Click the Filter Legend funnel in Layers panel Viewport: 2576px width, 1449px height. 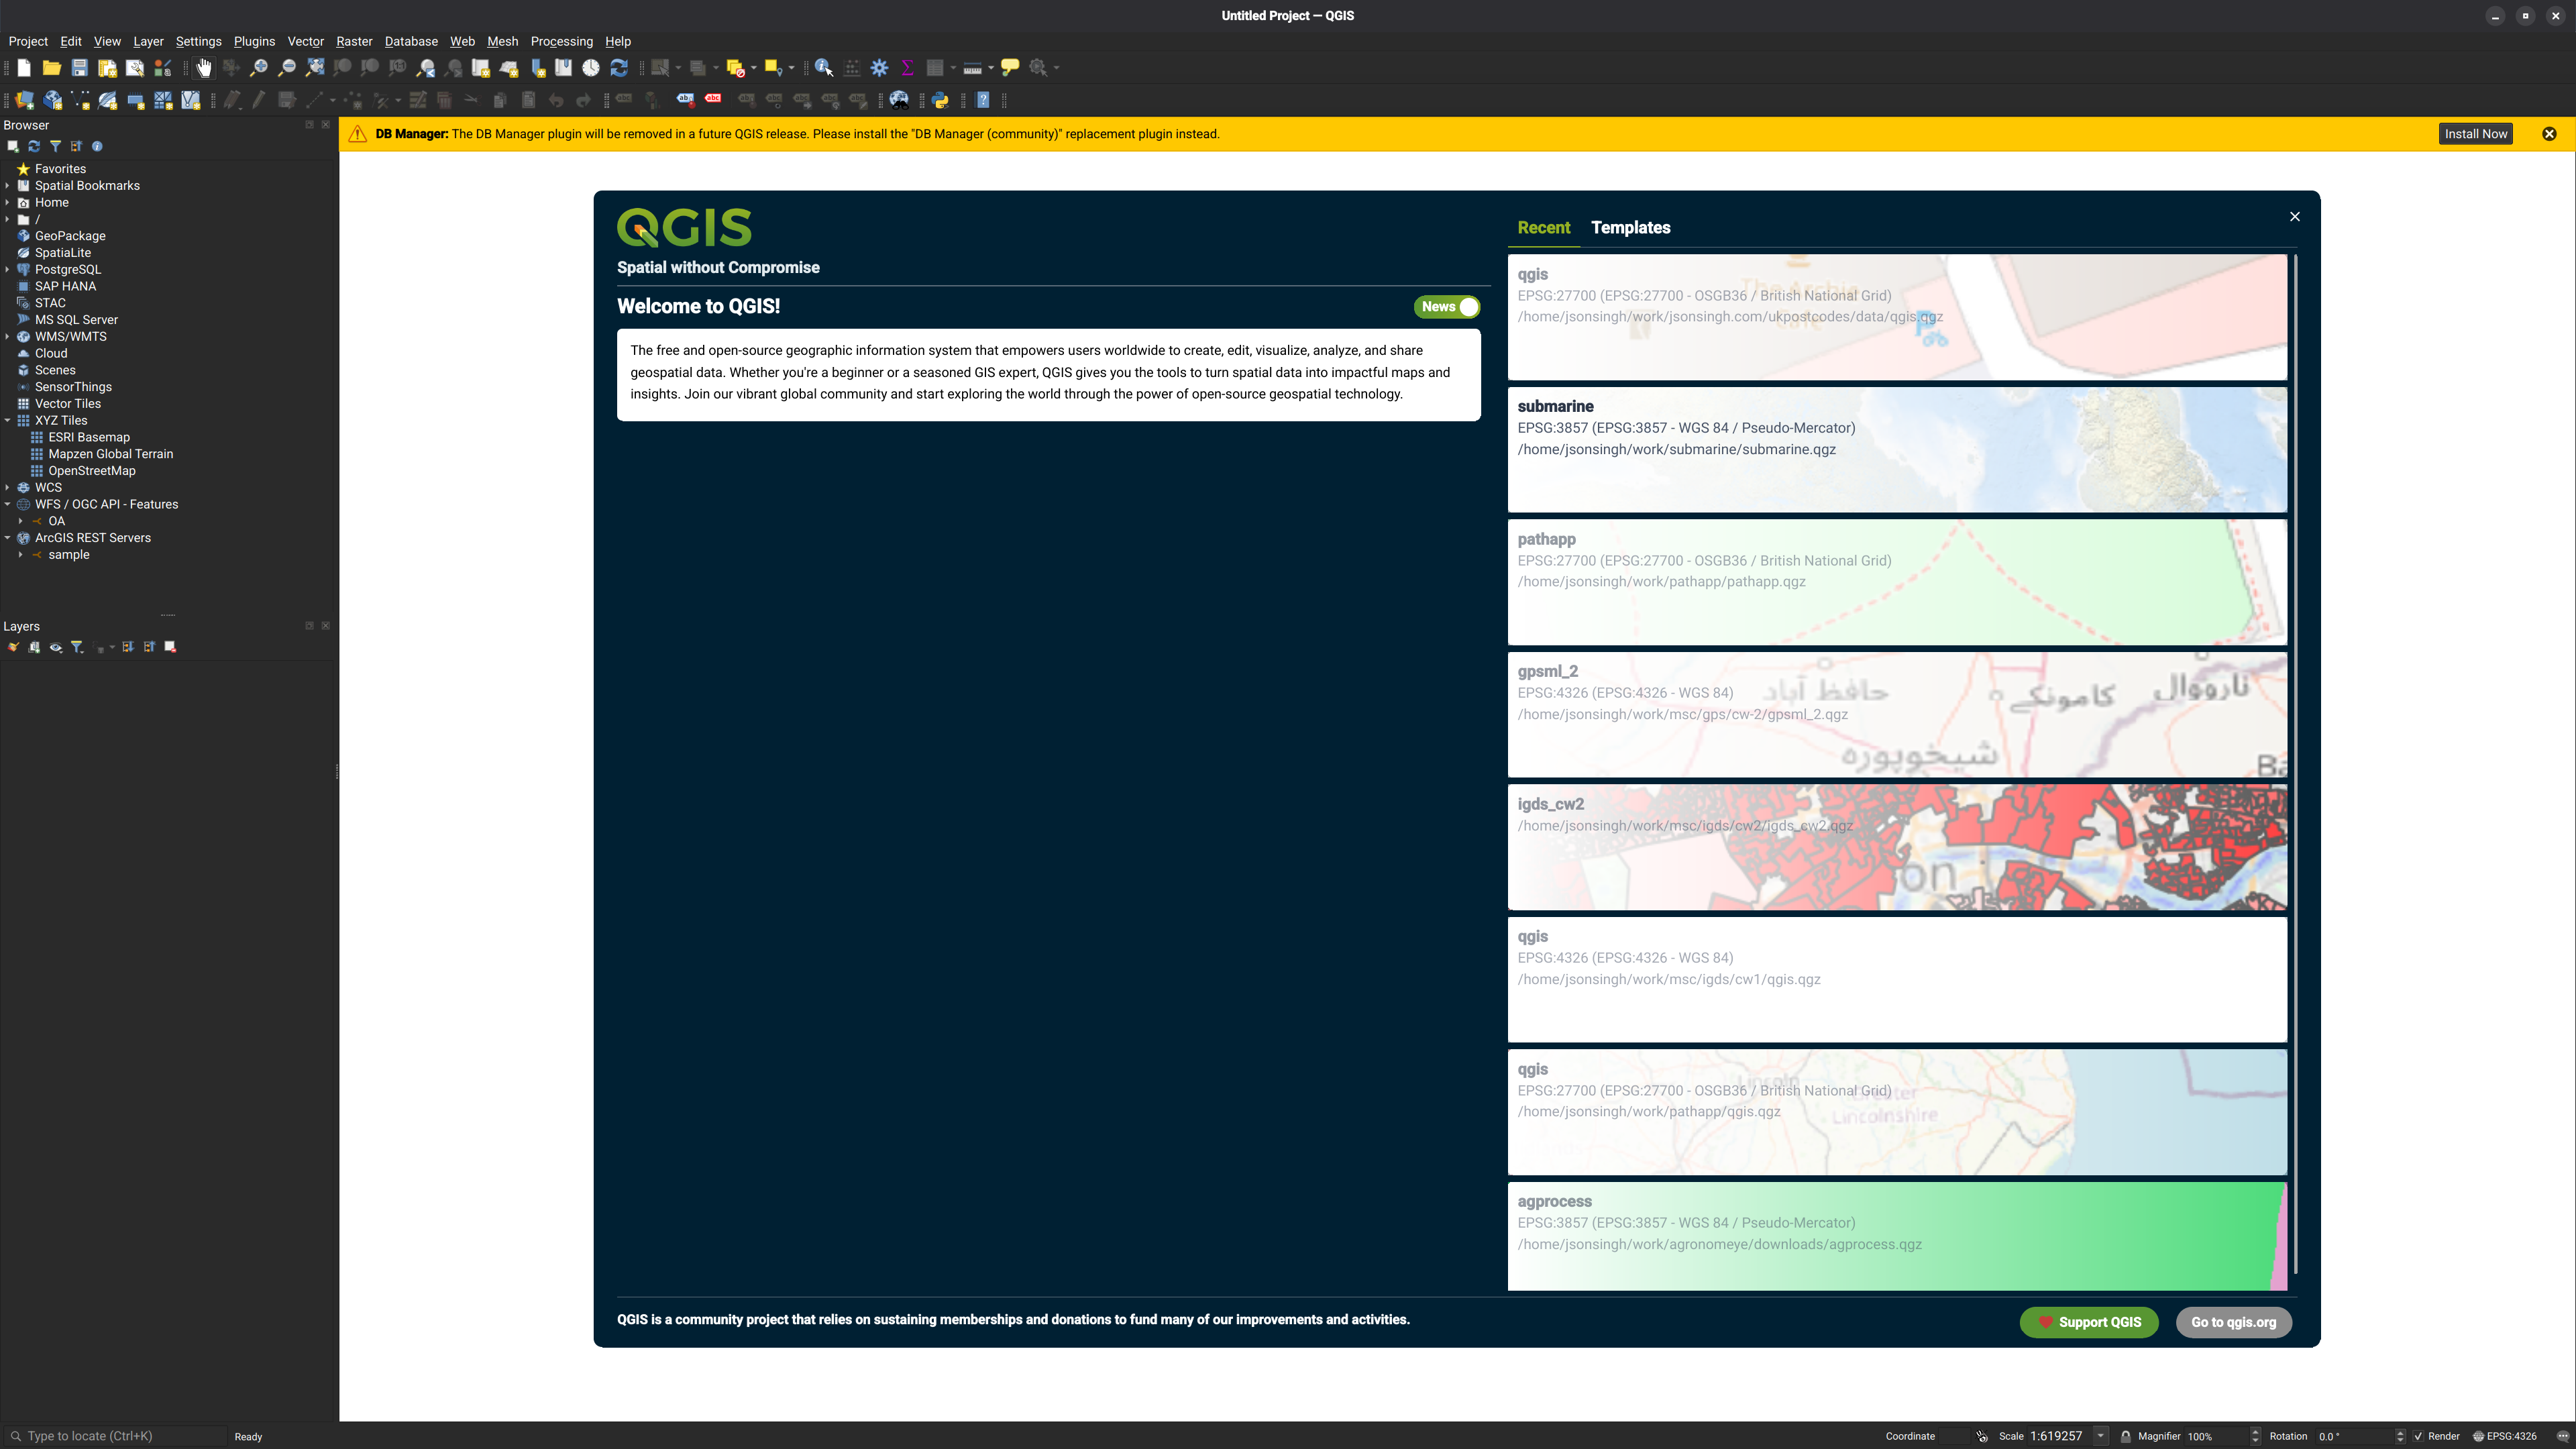[x=77, y=648]
